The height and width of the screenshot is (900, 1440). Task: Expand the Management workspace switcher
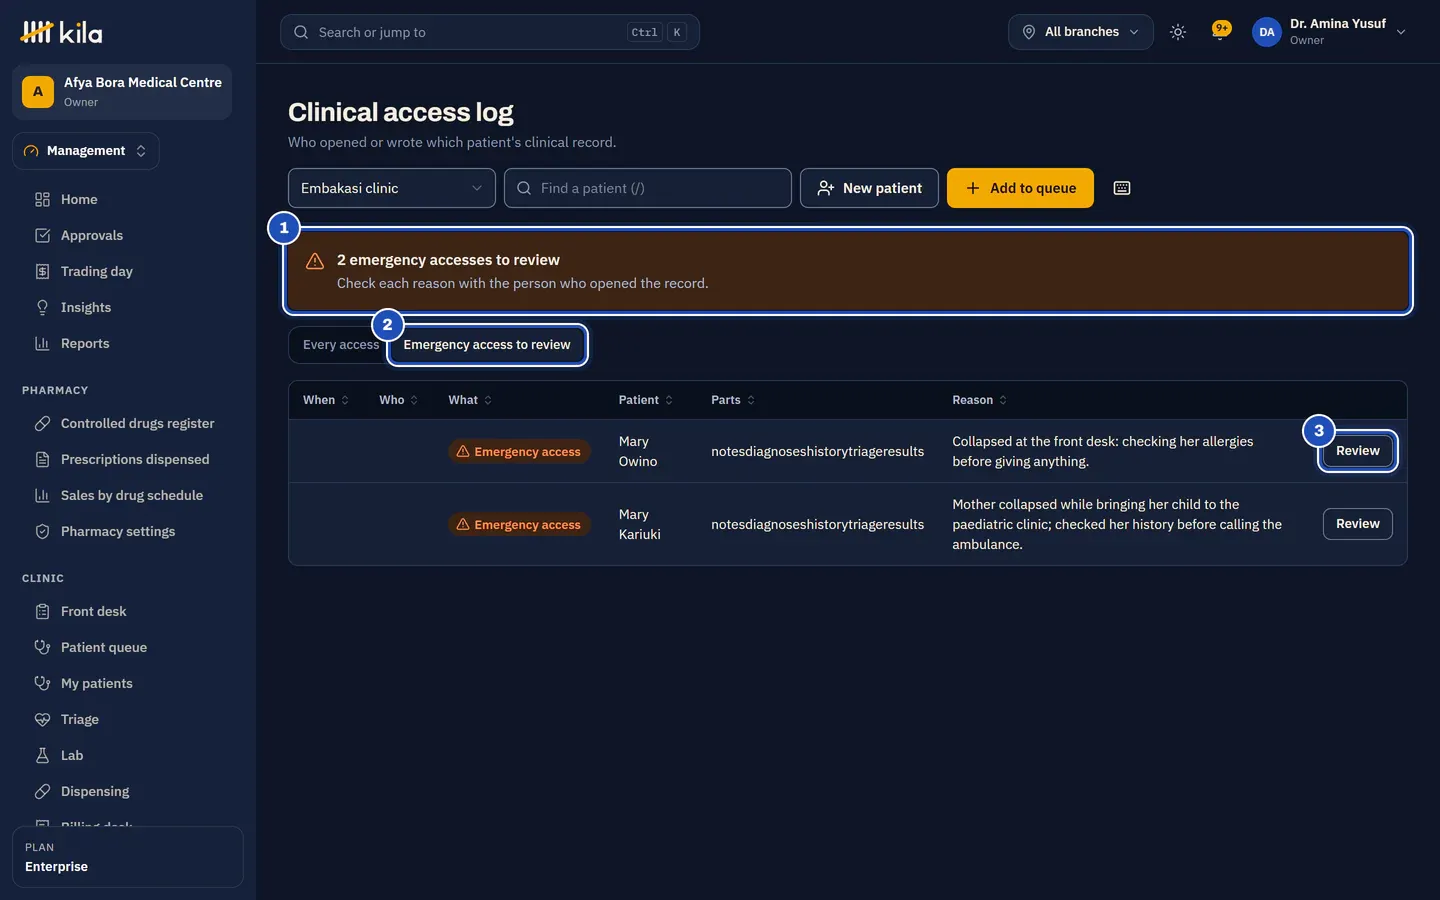(86, 151)
